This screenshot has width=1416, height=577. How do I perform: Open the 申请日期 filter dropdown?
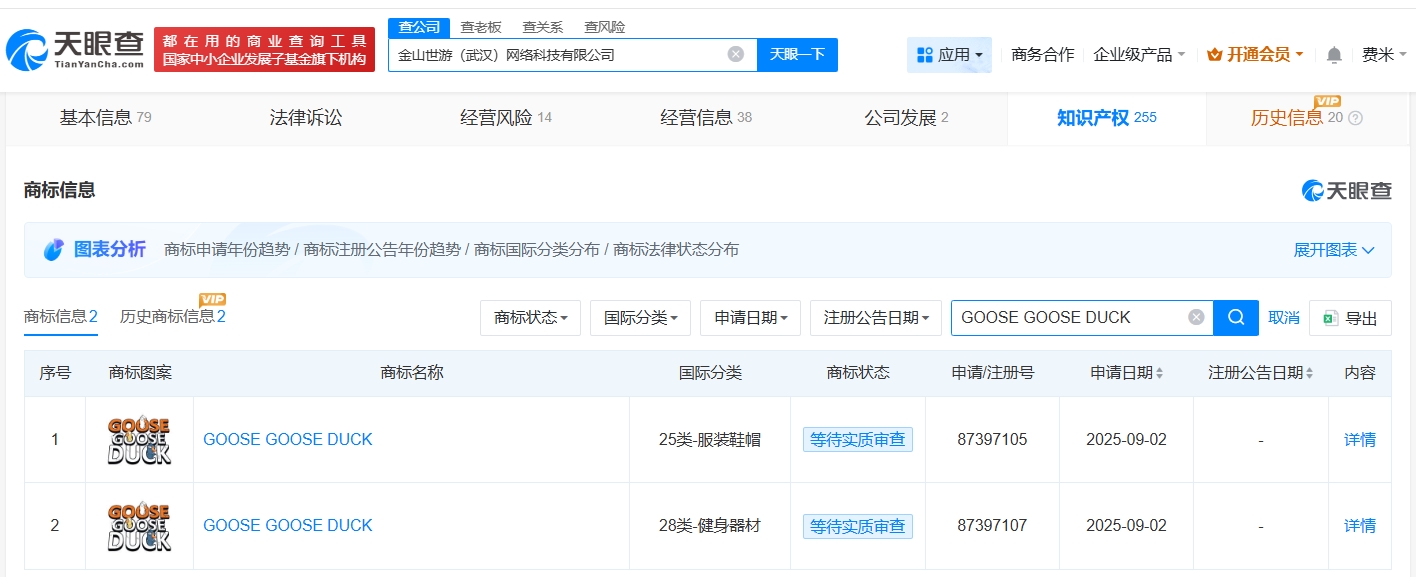(750, 318)
